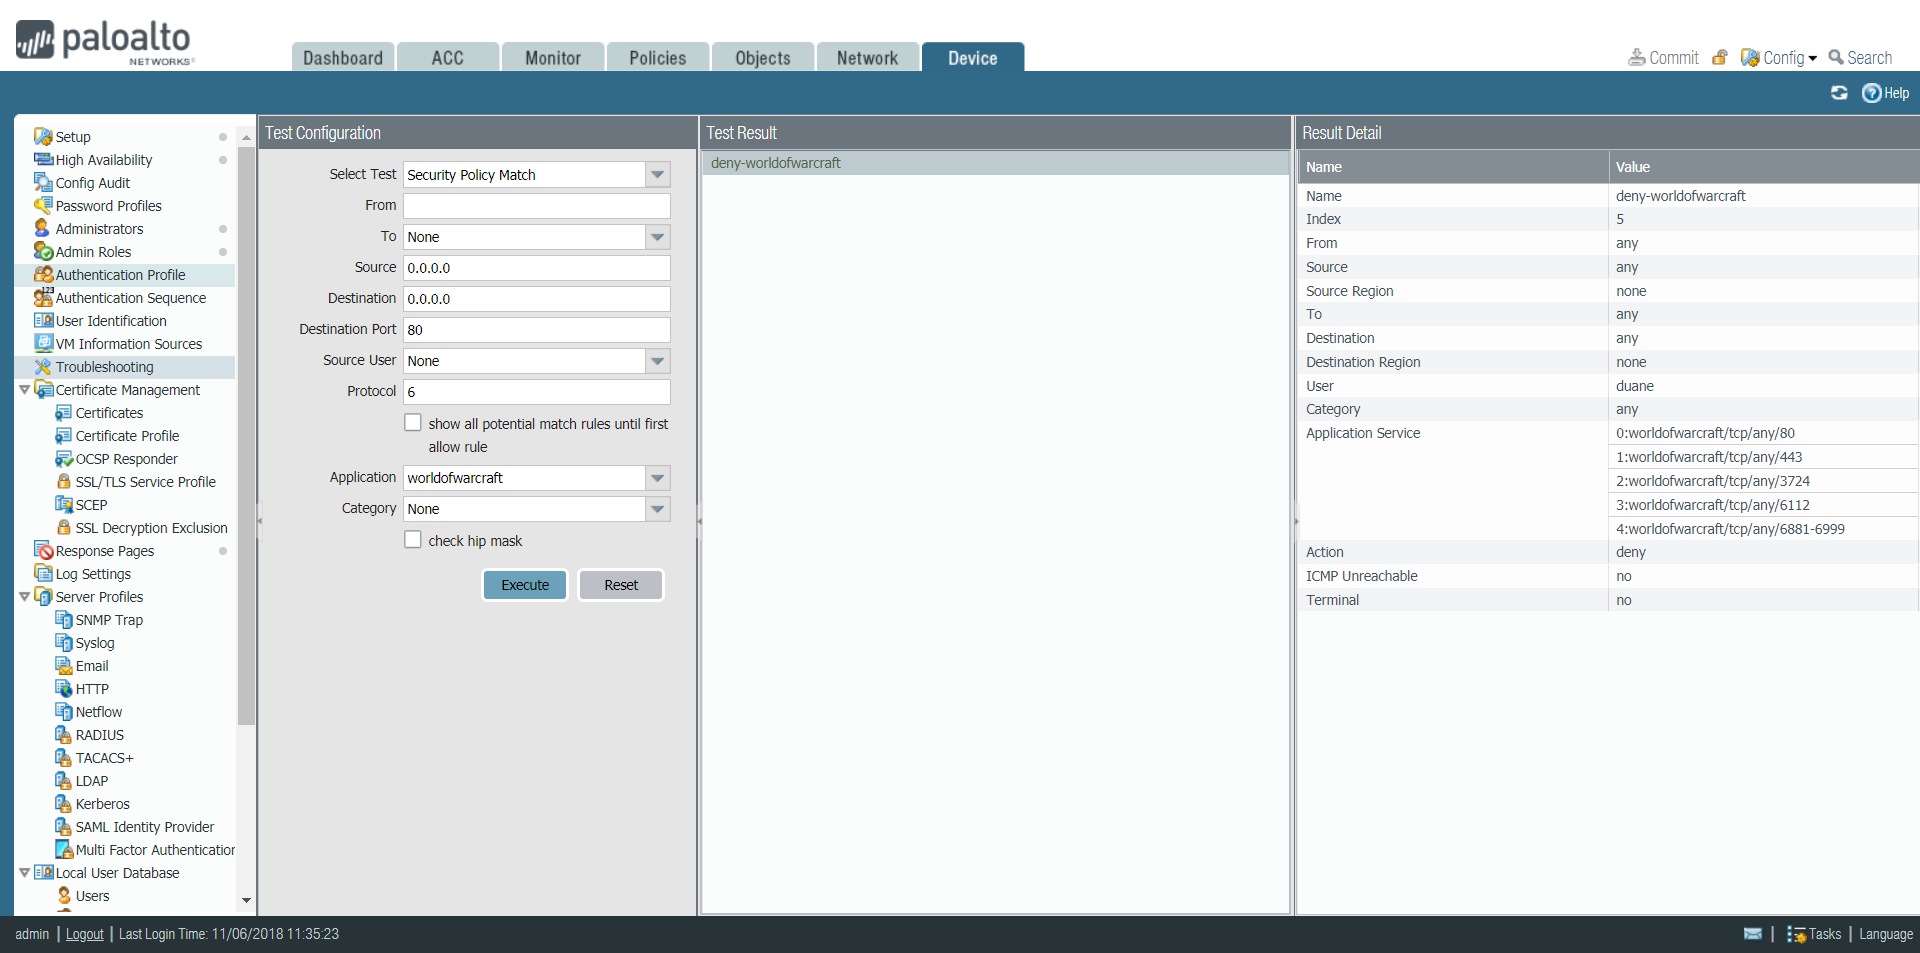
Task: Click the envelope icon in the status bar
Action: [x=1753, y=933]
